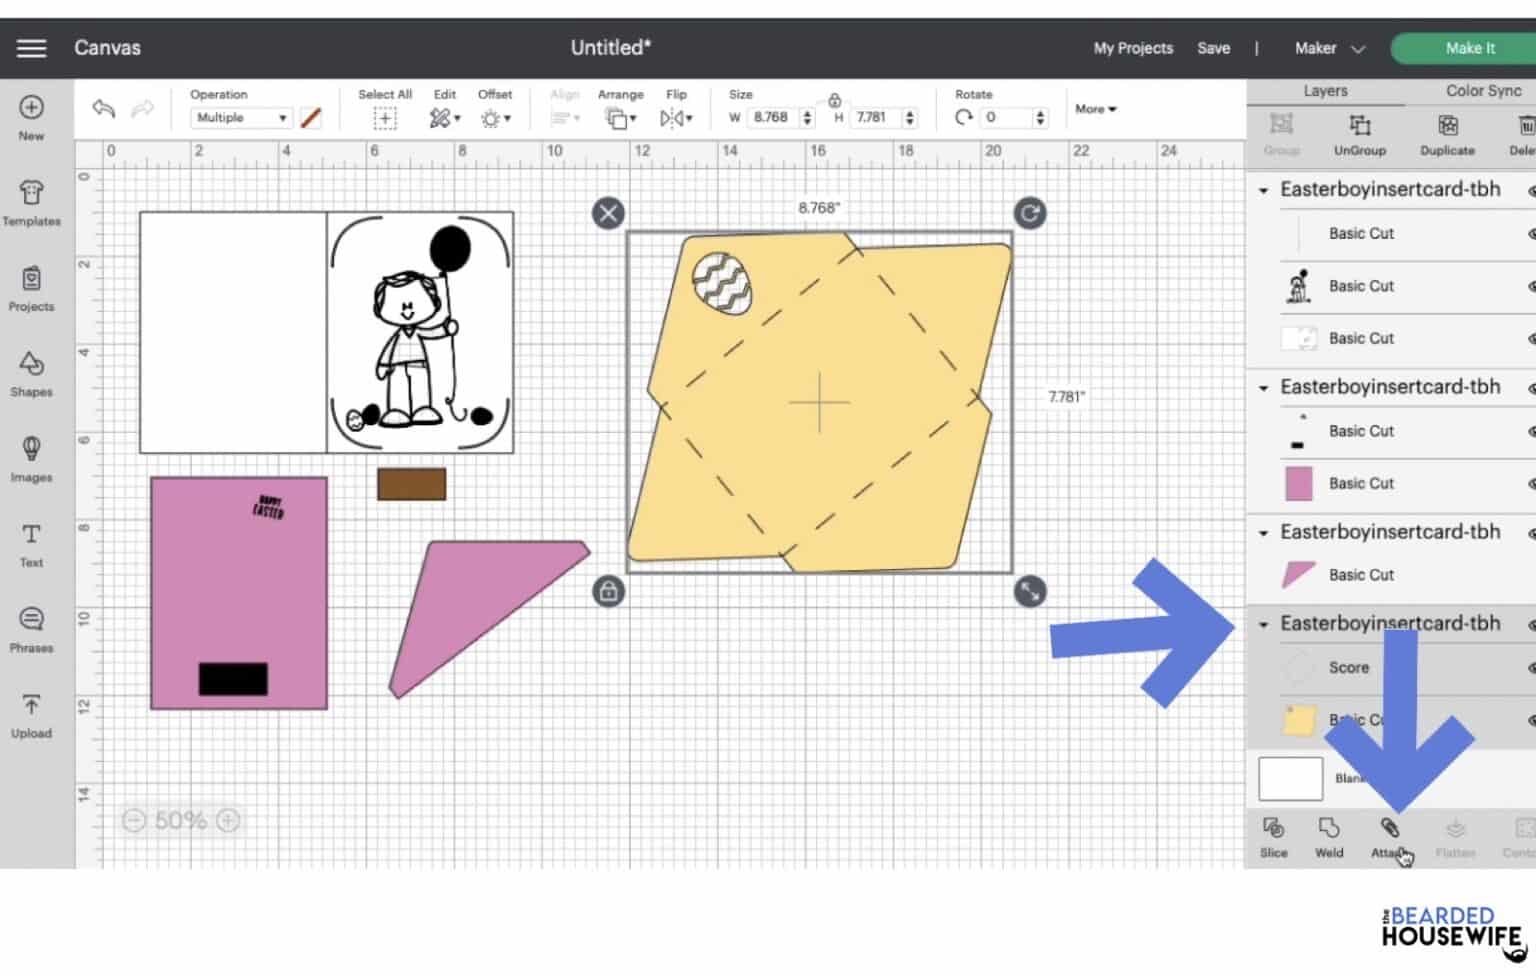Screen dimensions: 1536x976
Task: Add Text using the Text tool
Action: (x=31, y=544)
